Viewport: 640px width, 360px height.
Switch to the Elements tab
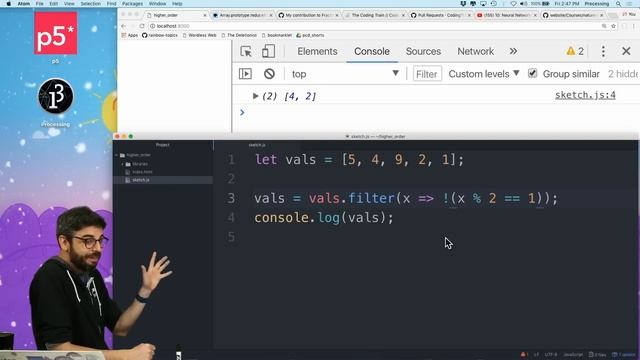coord(317,51)
